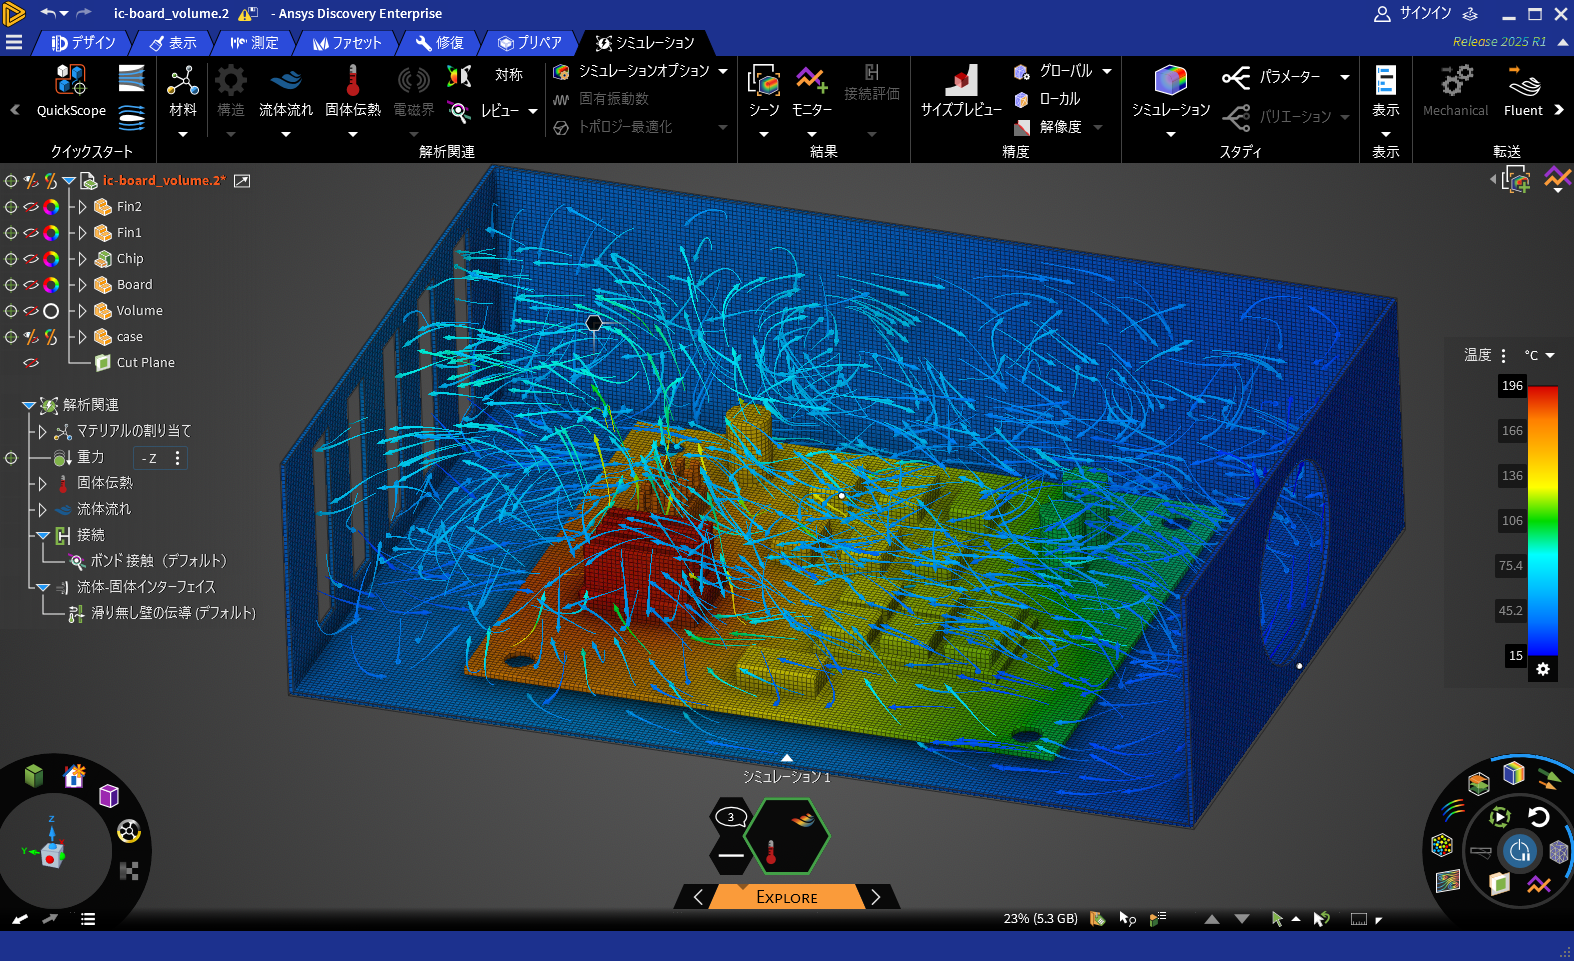This screenshot has width=1574, height=961.
Task: Click the undo arrow icon
Action: coord(47,13)
